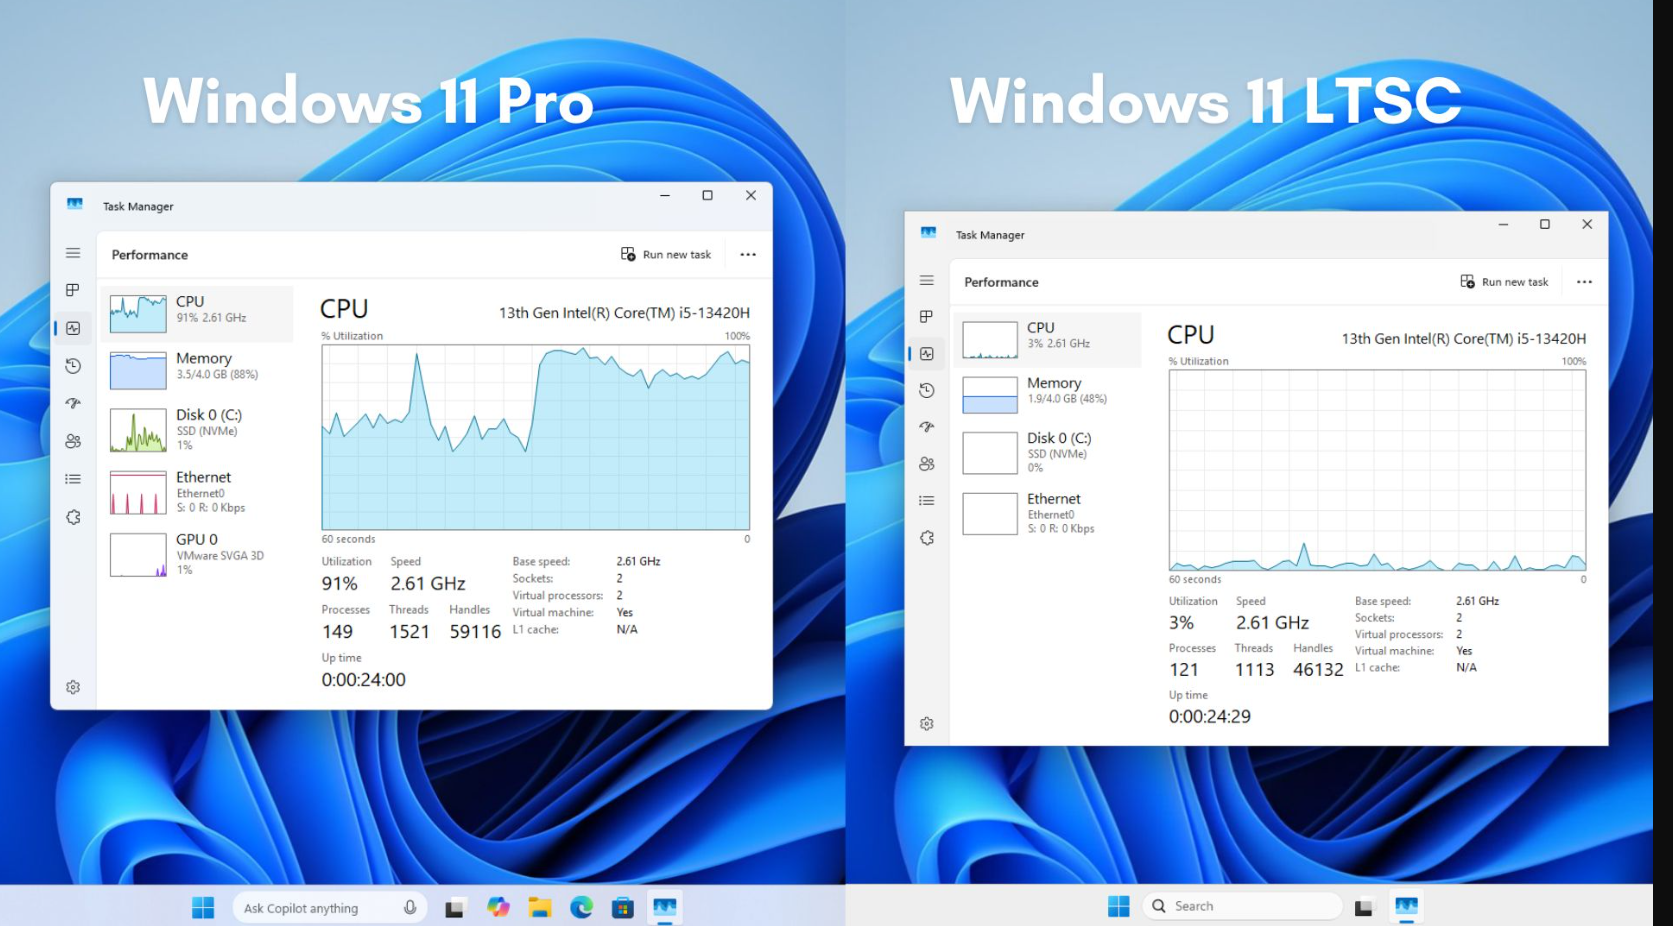Launch Microsoft Edge from the Pro taskbar

tap(581, 907)
